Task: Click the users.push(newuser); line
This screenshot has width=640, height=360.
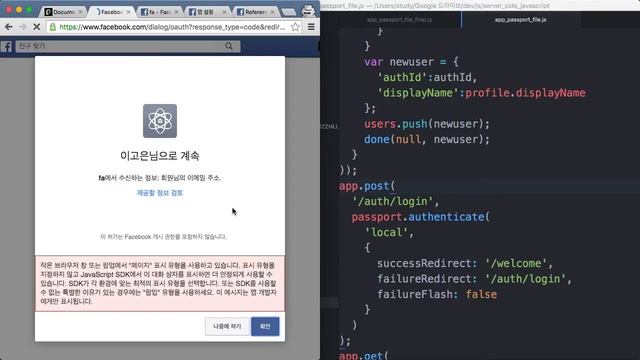Action: (x=427, y=124)
